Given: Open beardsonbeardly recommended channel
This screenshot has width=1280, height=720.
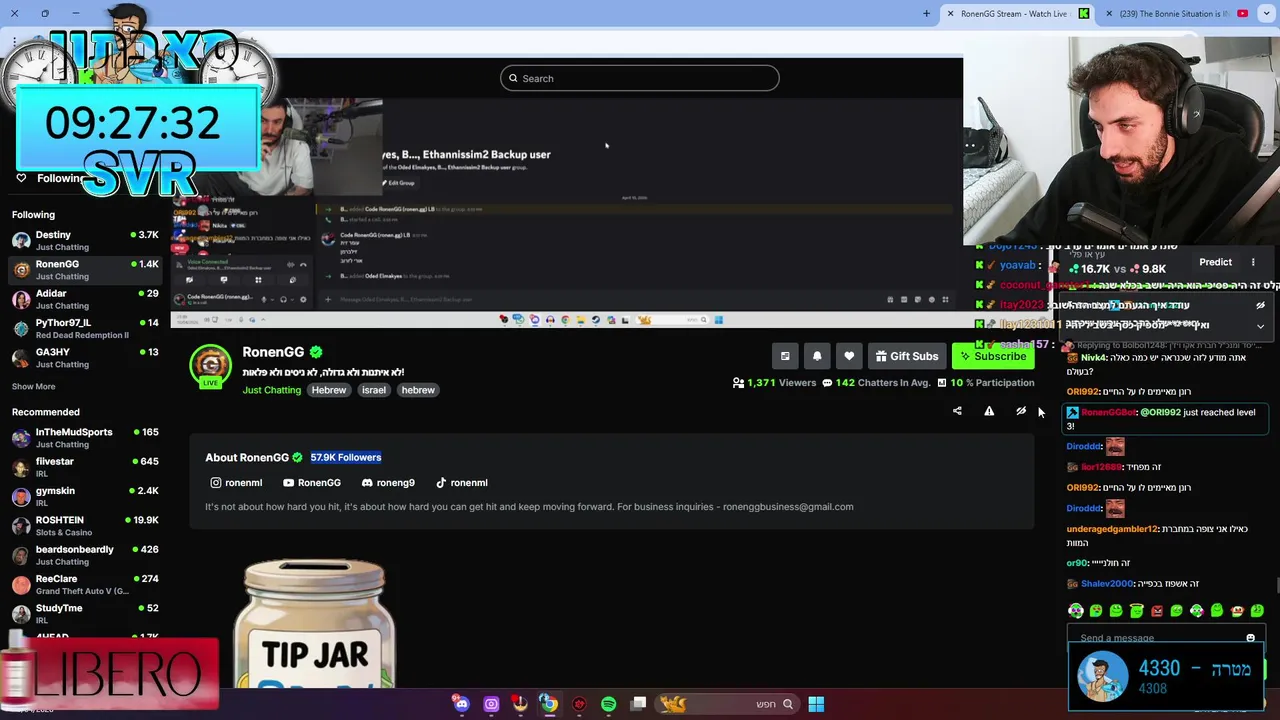Looking at the screenshot, I should point(85,555).
